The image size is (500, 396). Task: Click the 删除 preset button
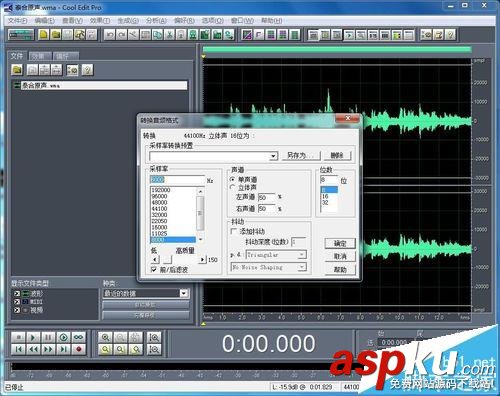click(337, 155)
